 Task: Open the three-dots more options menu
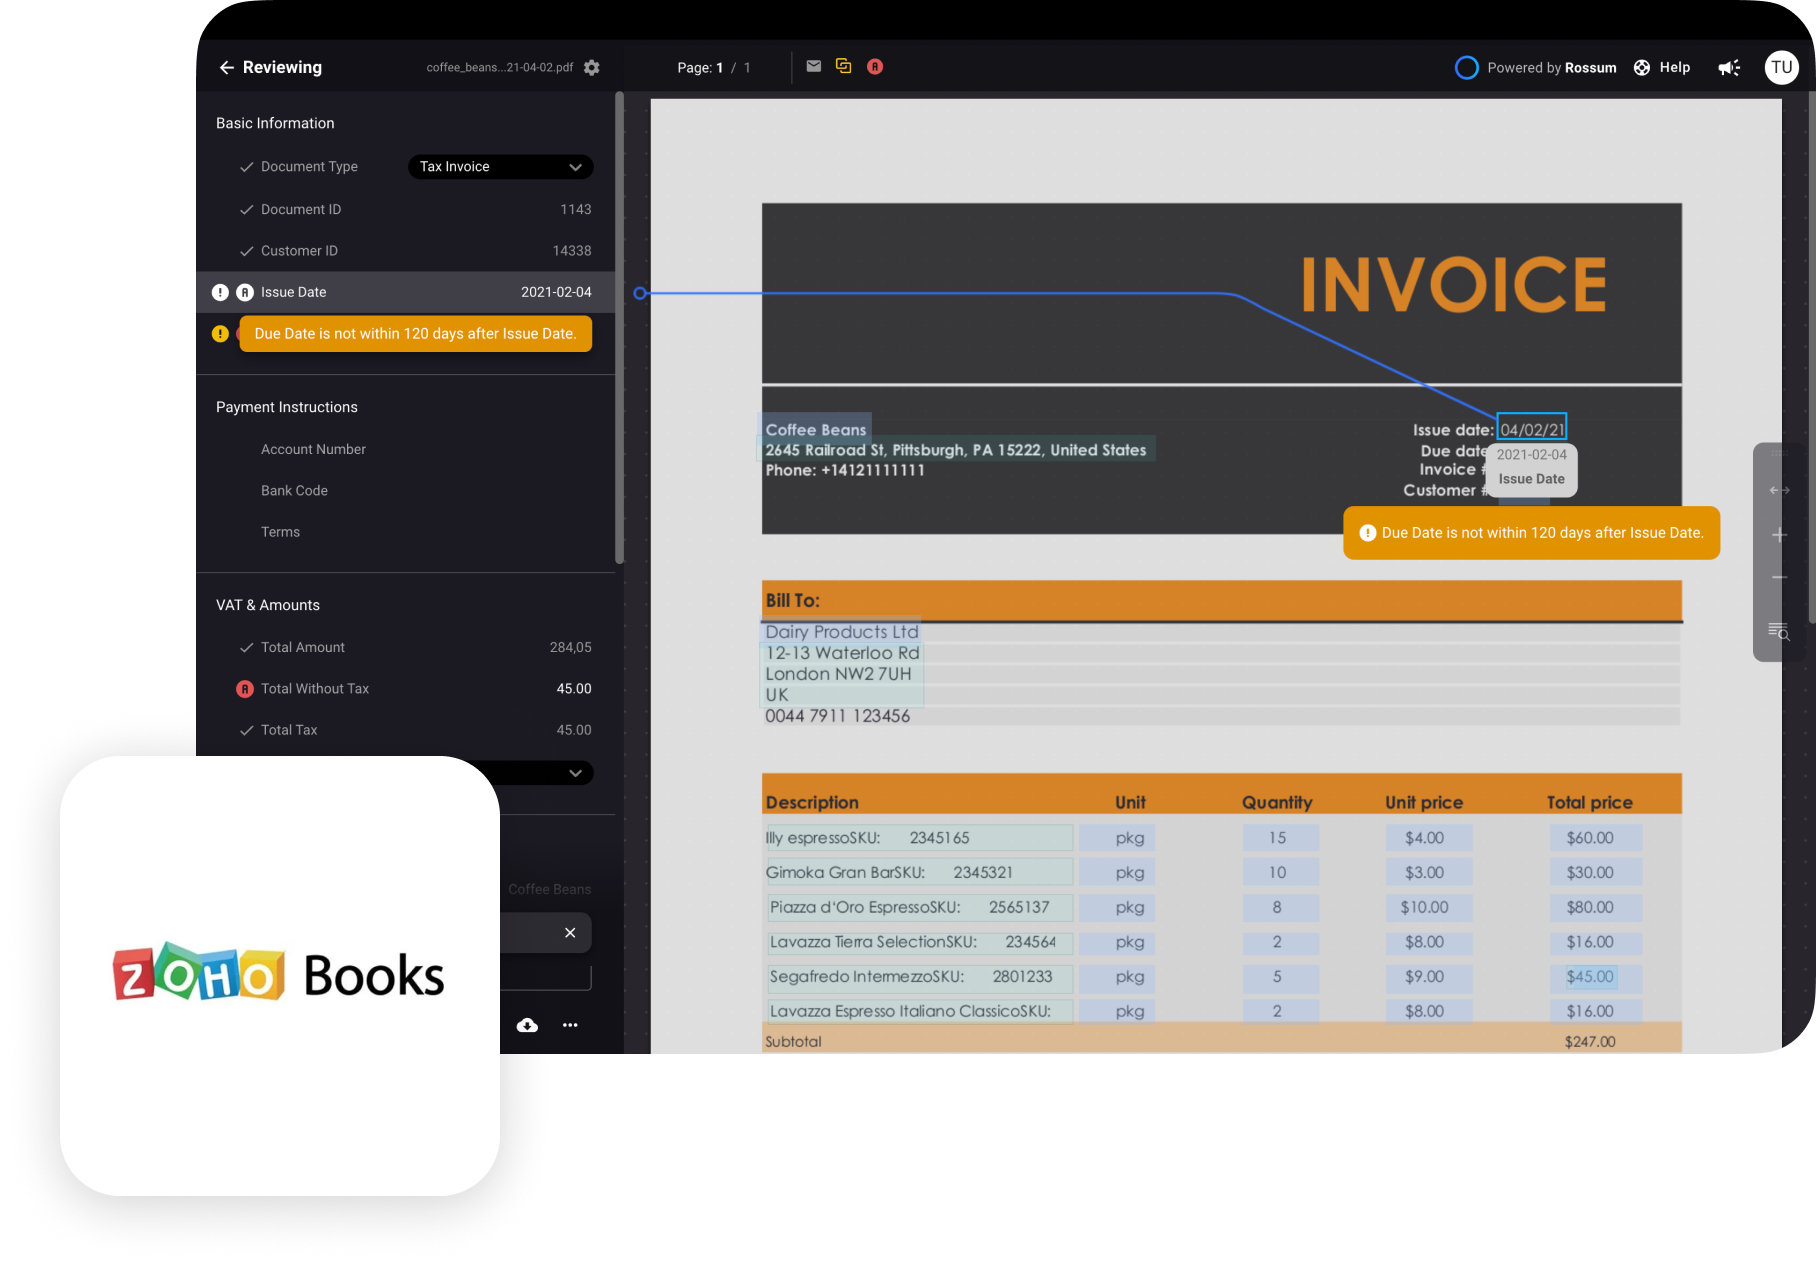(x=570, y=1025)
